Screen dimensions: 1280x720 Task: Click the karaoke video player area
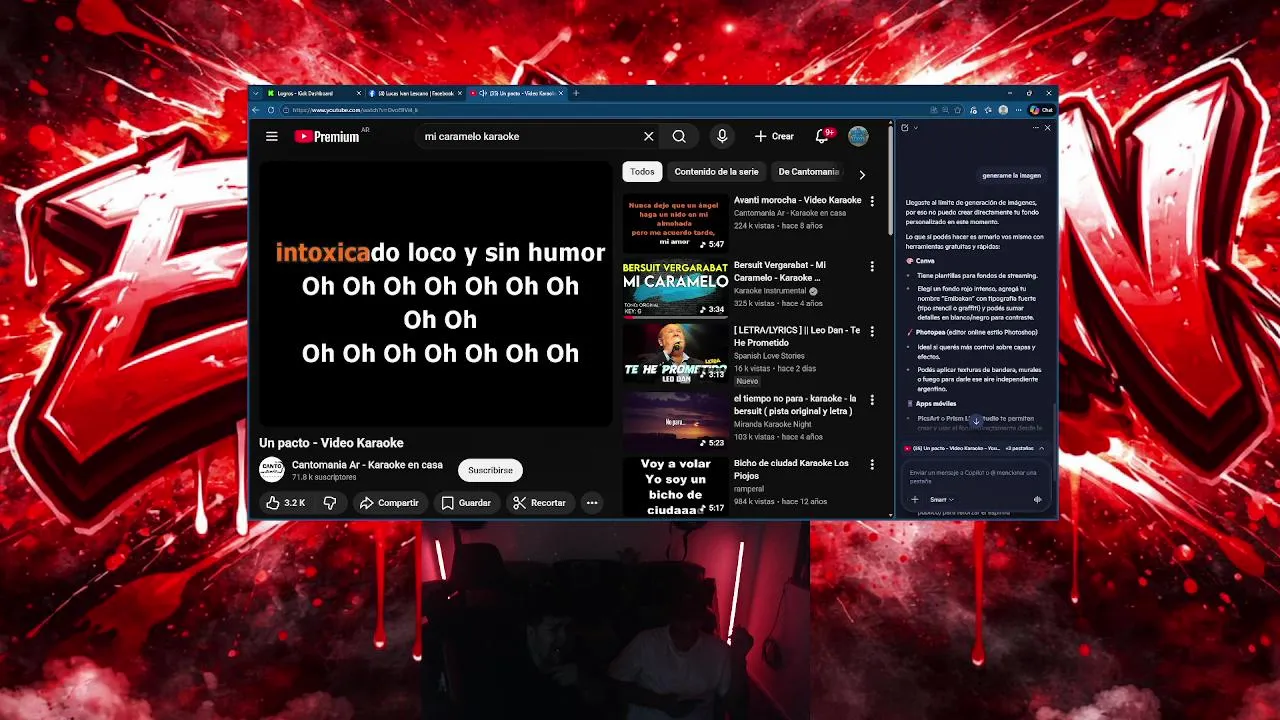tap(435, 294)
